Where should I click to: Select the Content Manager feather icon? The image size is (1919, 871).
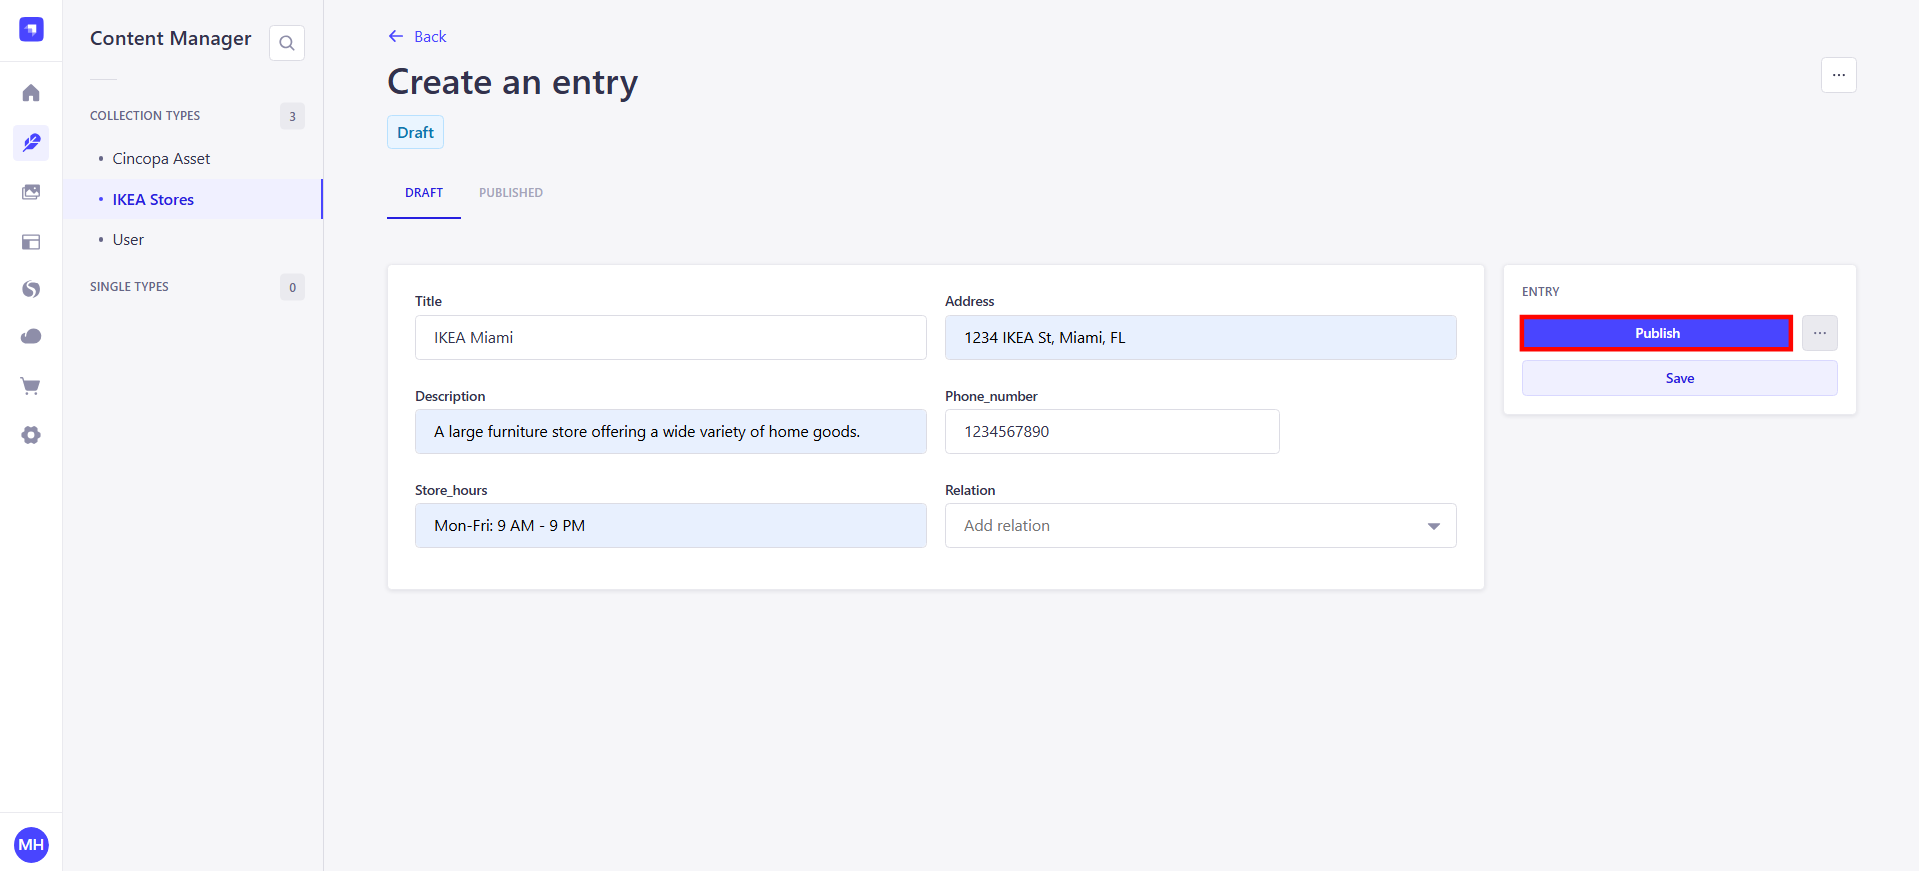(x=31, y=142)
